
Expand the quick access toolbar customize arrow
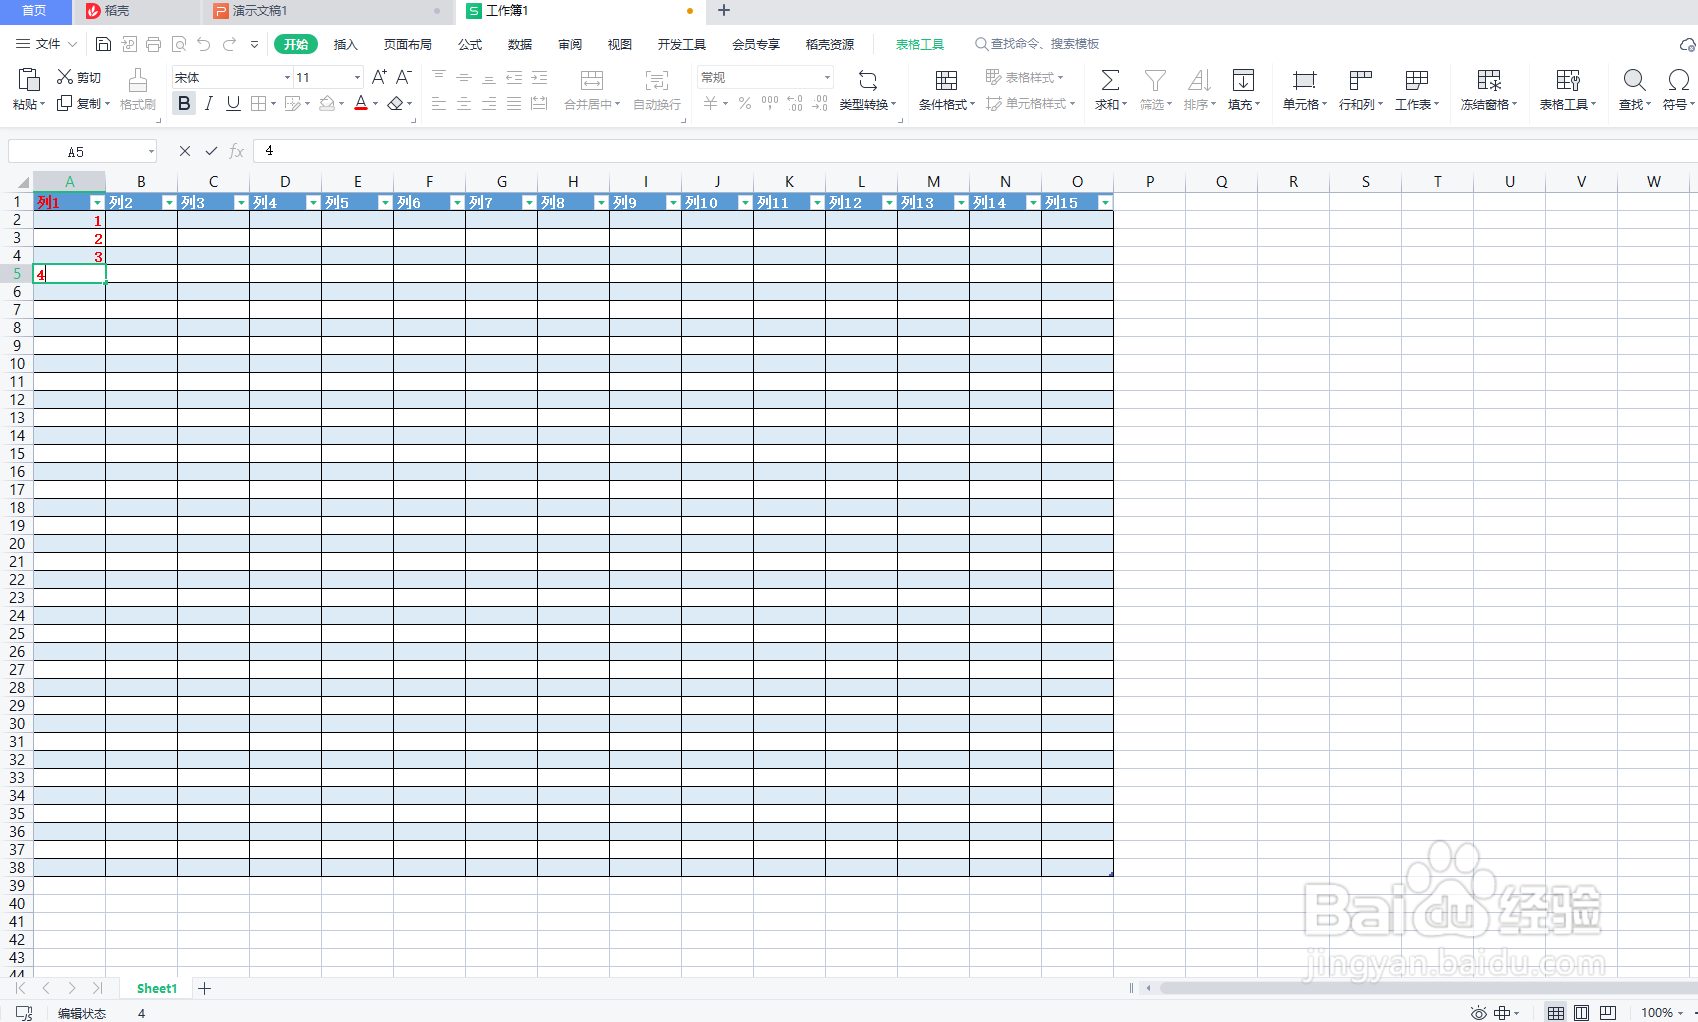click(254, 44)
